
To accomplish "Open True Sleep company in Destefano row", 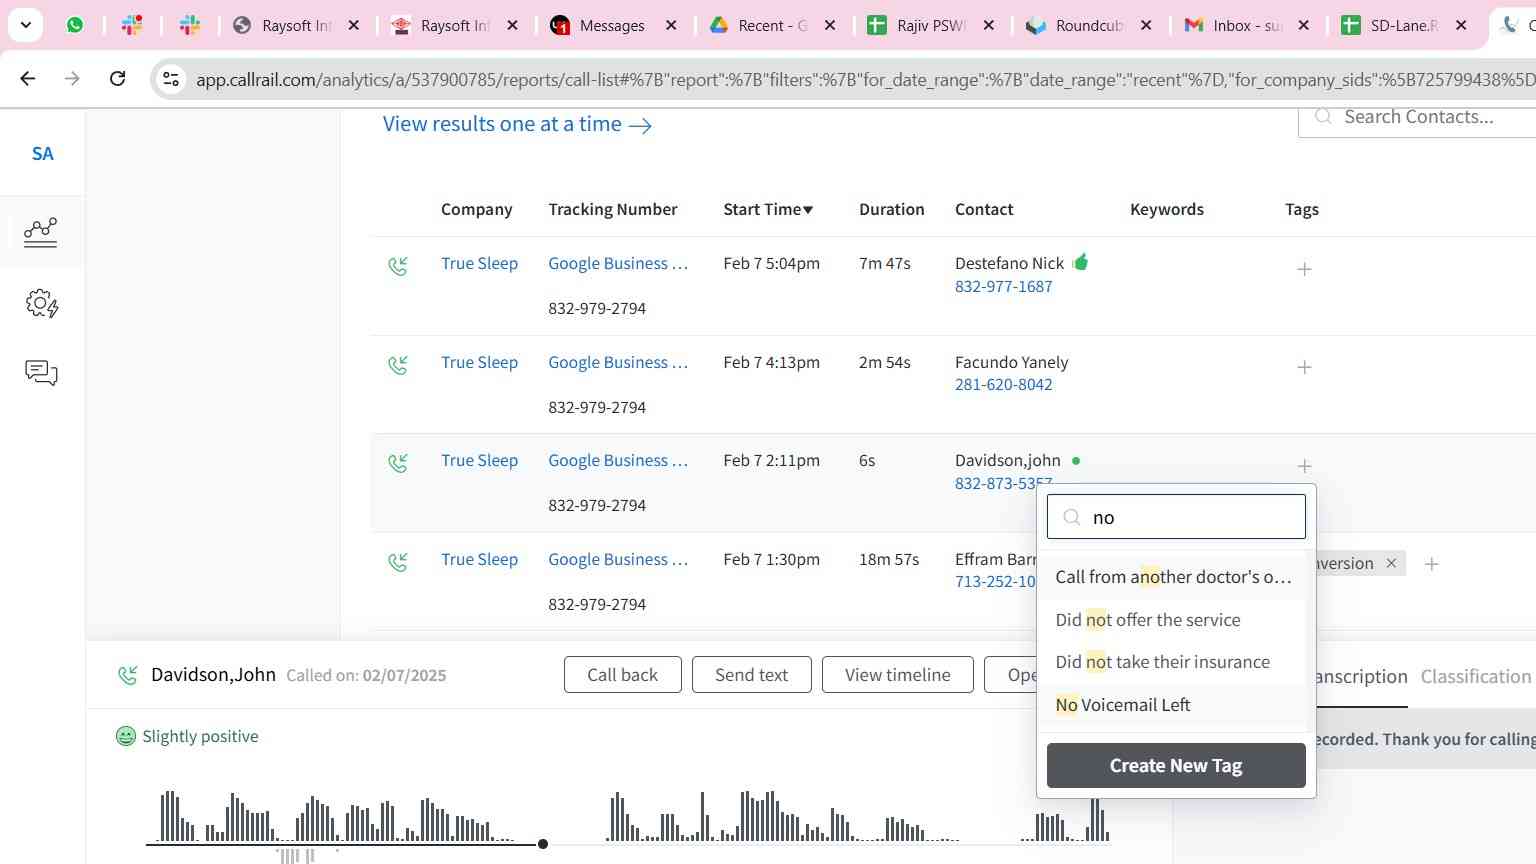I will [479, 263].
